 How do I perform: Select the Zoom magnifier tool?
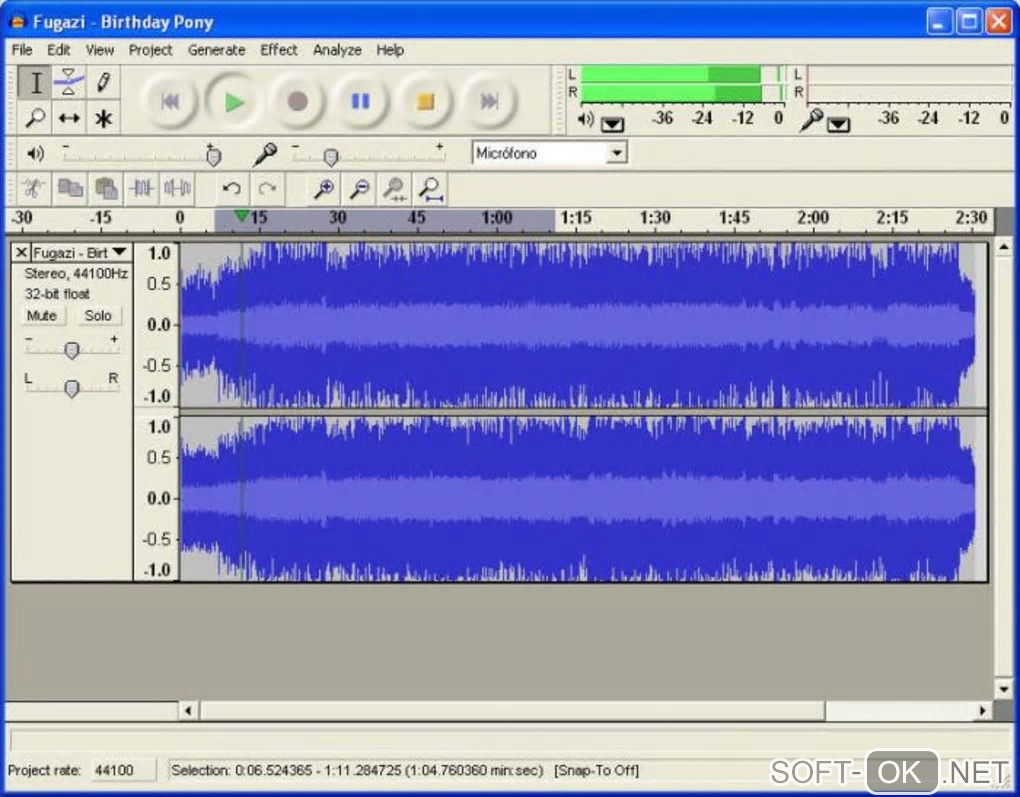35,118
